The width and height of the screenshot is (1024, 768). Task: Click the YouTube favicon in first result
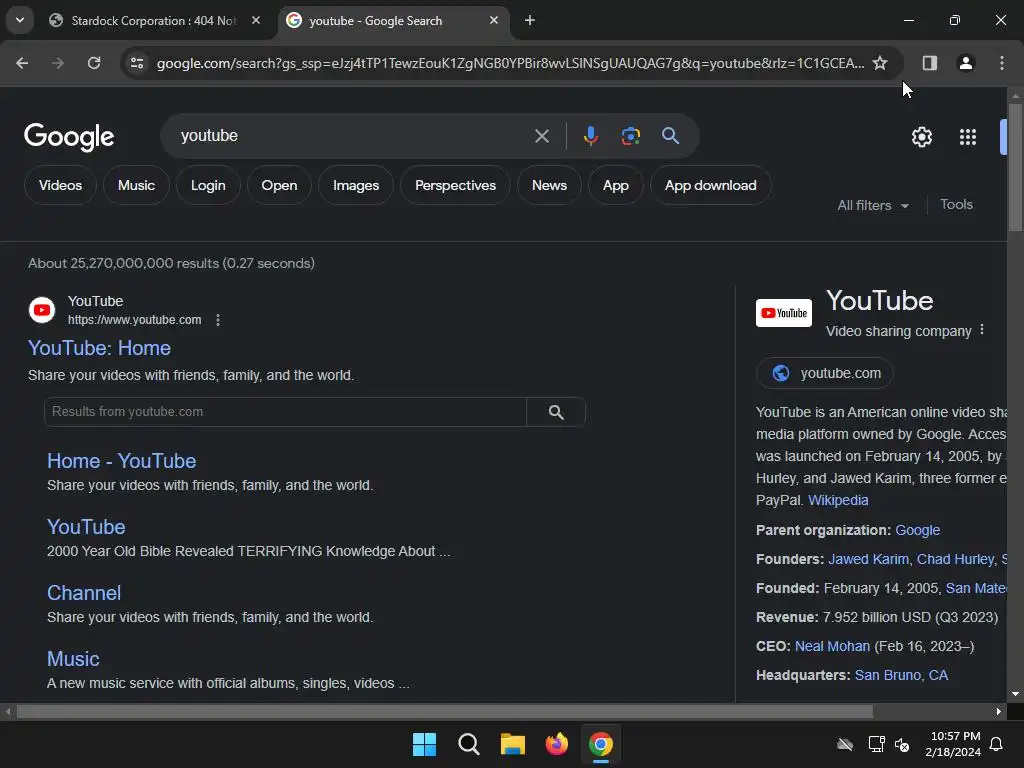pyautogui.click(x=42, y=310)
